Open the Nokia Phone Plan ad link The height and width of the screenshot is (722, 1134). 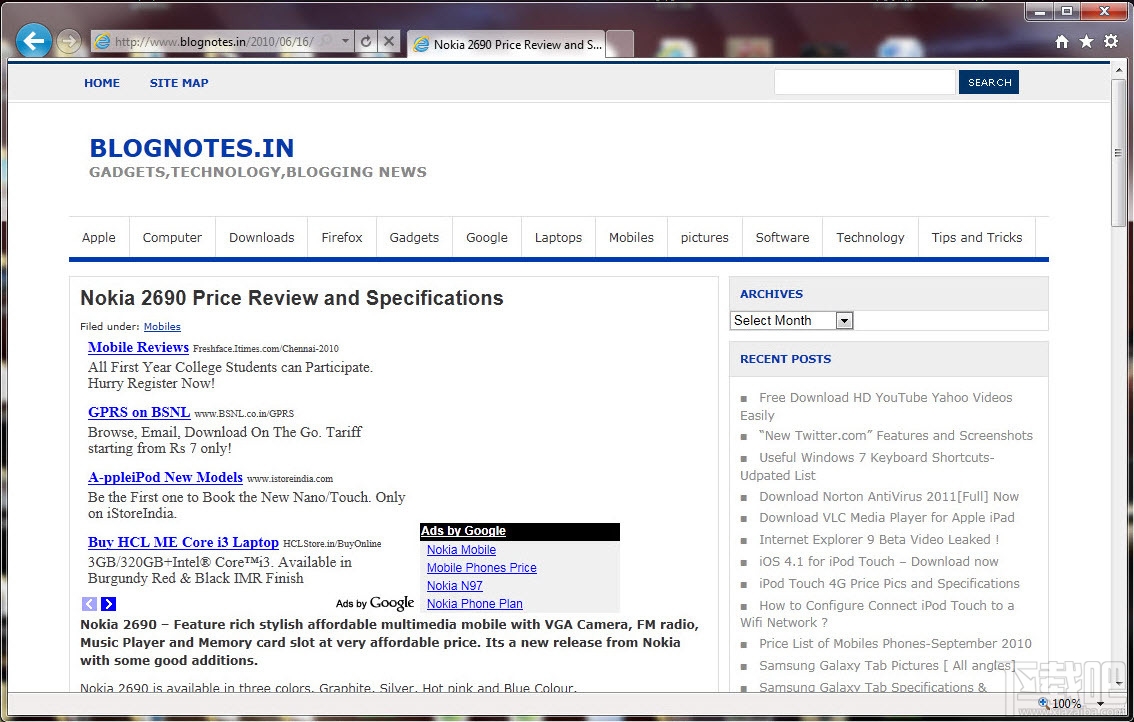tap(474, 604)
